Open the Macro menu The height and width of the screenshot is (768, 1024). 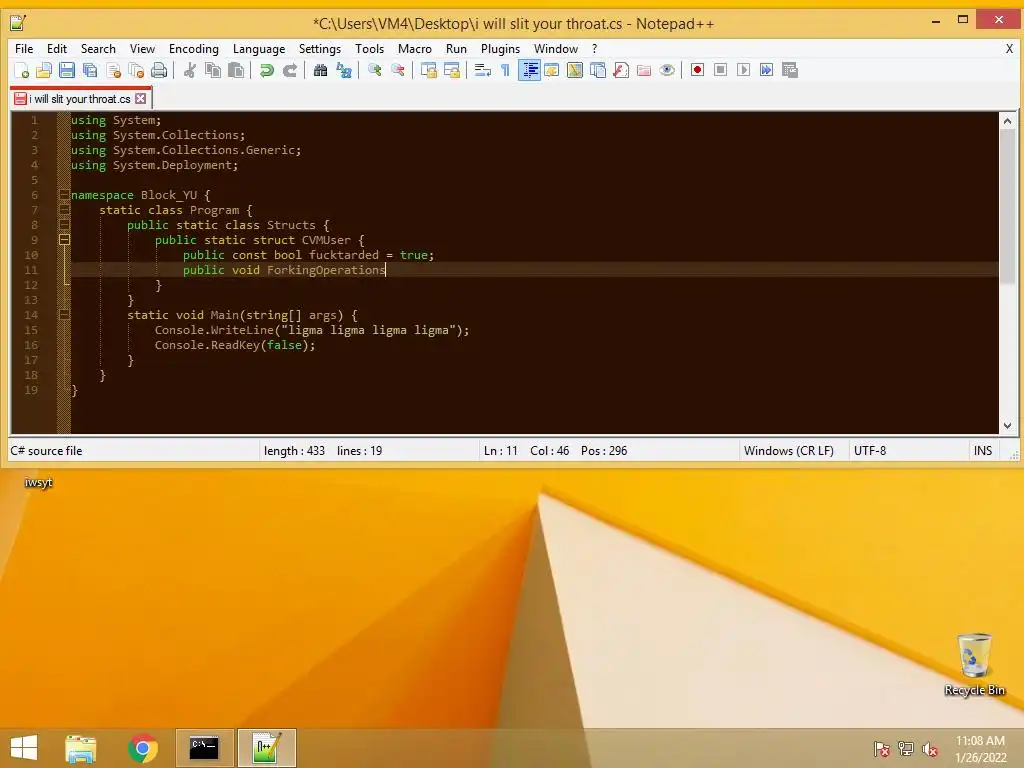415,49
